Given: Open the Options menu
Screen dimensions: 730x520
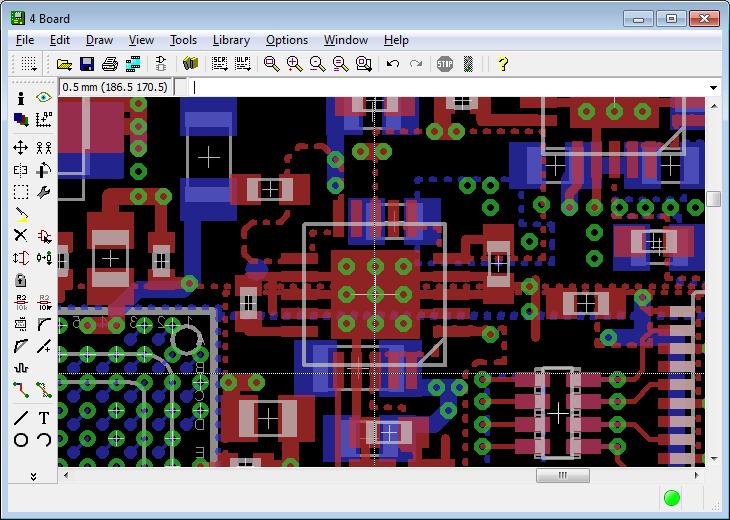Looking at the screenshot, I should pyautogui.click(x=287, y=40).
